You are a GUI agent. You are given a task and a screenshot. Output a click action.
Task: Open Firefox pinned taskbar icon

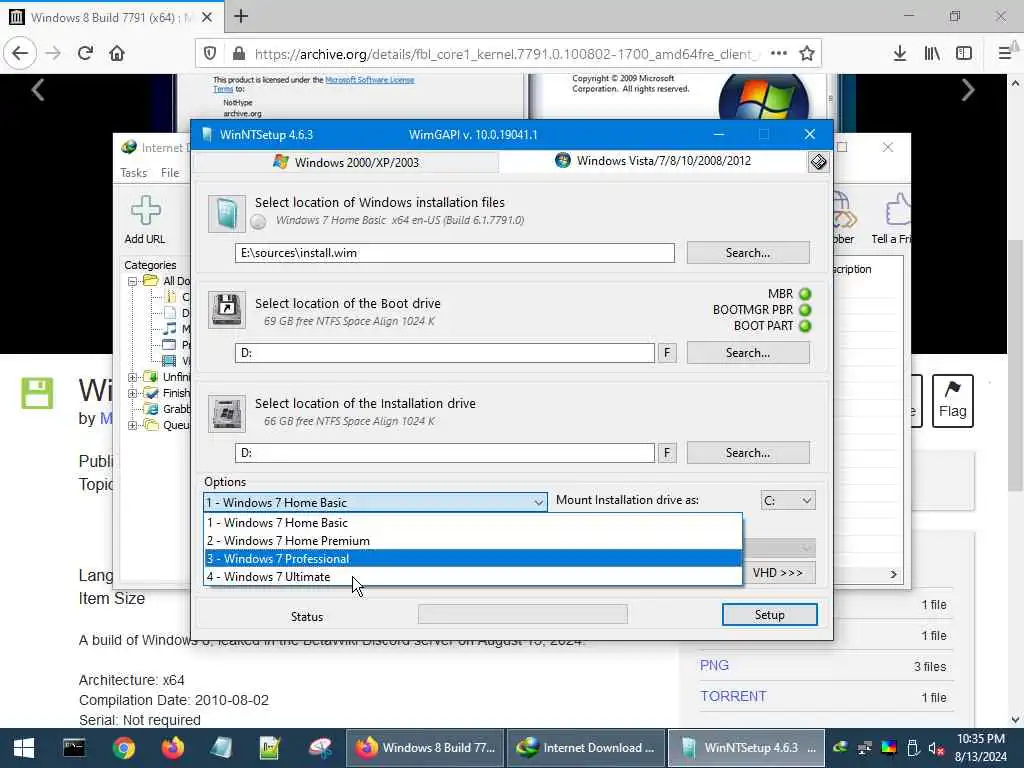[x=172, y=748]
